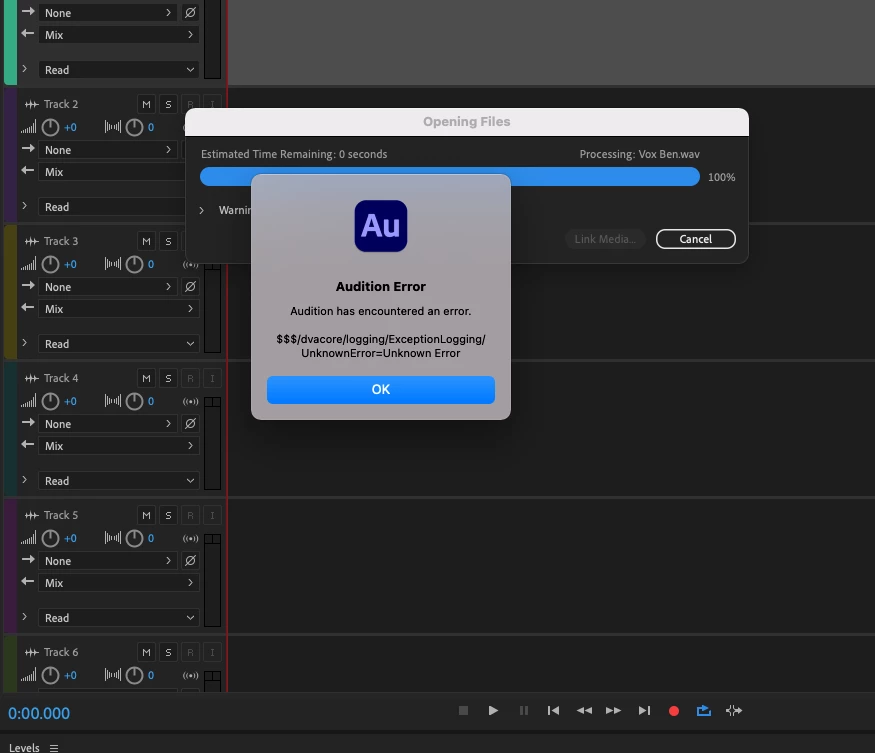
Task: Toggle Monitor Input on Track 4
Action: click(x=212, y=378)
